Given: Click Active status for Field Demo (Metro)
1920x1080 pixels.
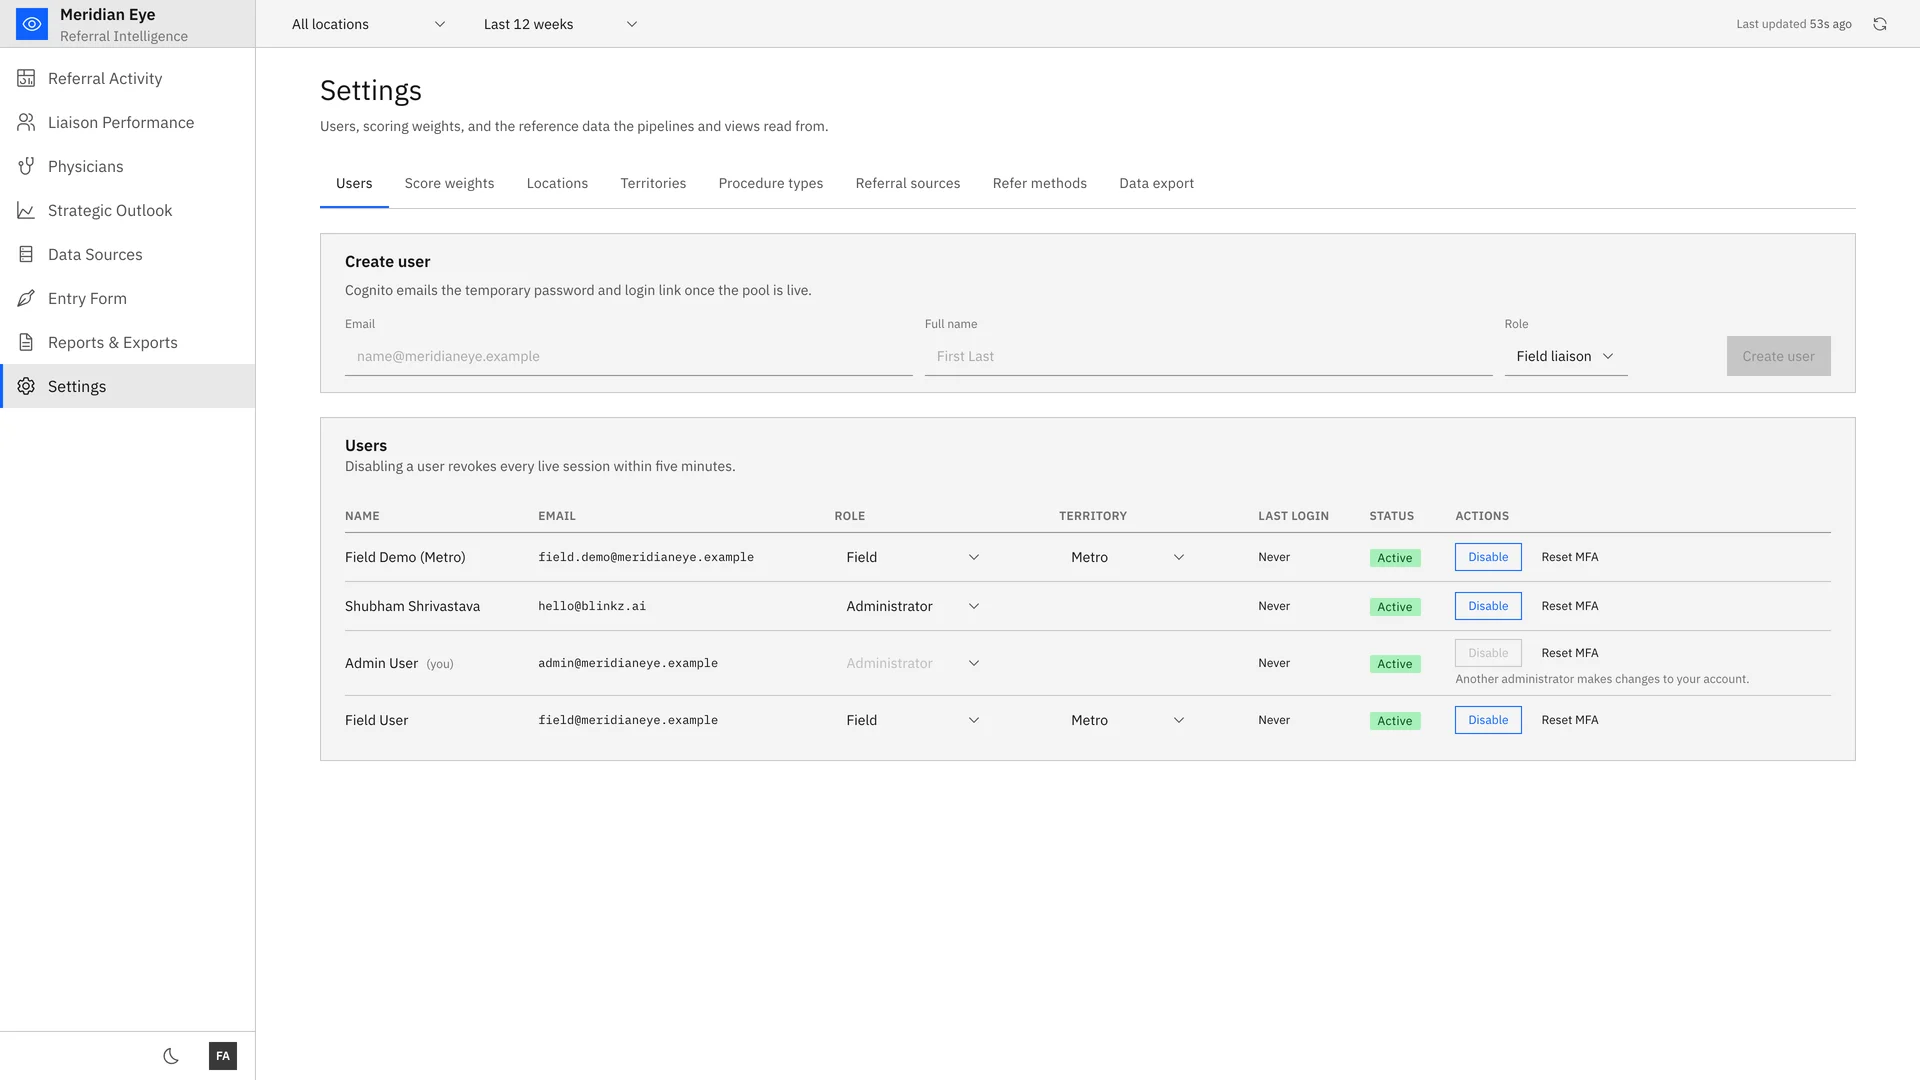Looking at the screenshot, I should pyautogui.click(x=1395, y=558).
